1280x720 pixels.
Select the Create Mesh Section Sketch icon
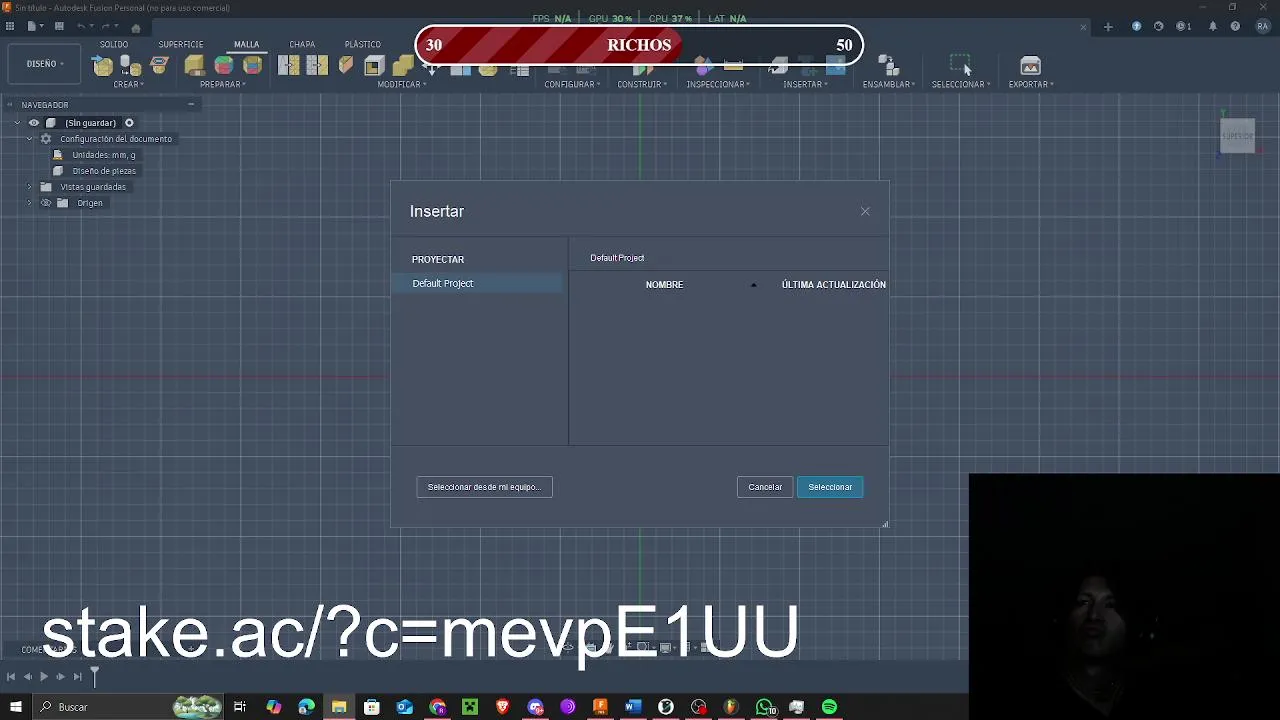(x=159, y=66)
